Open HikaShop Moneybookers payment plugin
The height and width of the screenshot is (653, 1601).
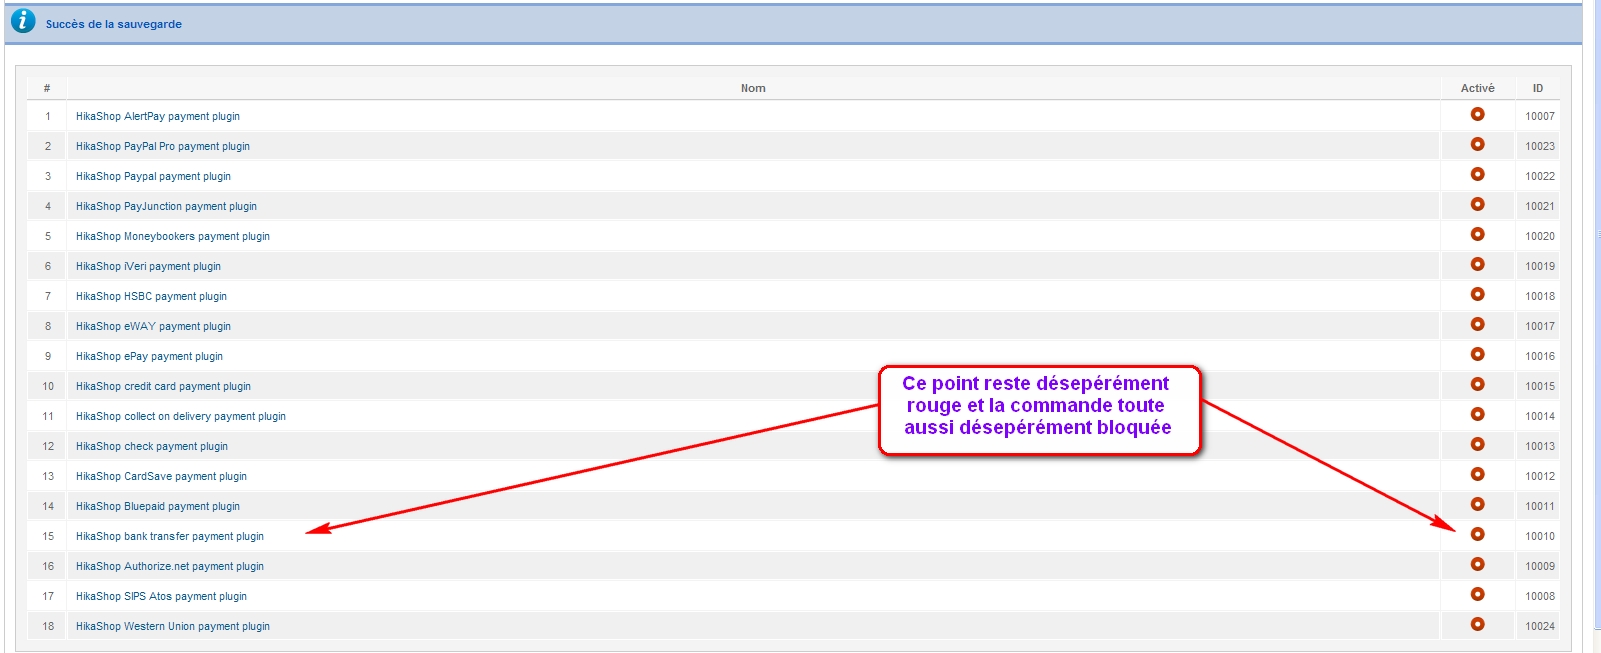tap(173, 237)
